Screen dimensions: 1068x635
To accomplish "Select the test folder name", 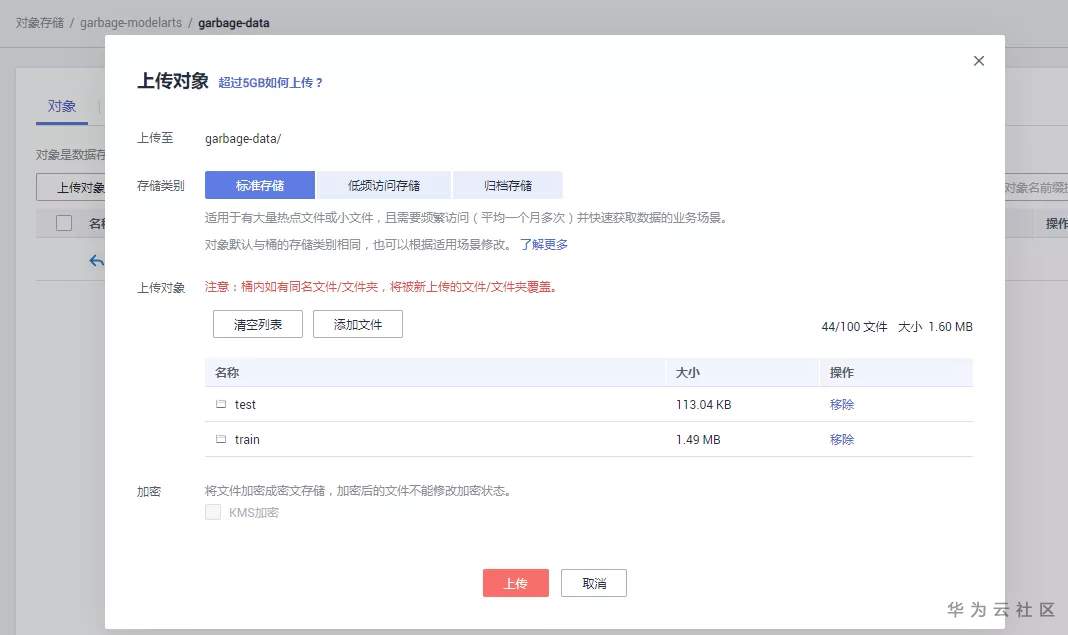I will [x=245, y=405].
